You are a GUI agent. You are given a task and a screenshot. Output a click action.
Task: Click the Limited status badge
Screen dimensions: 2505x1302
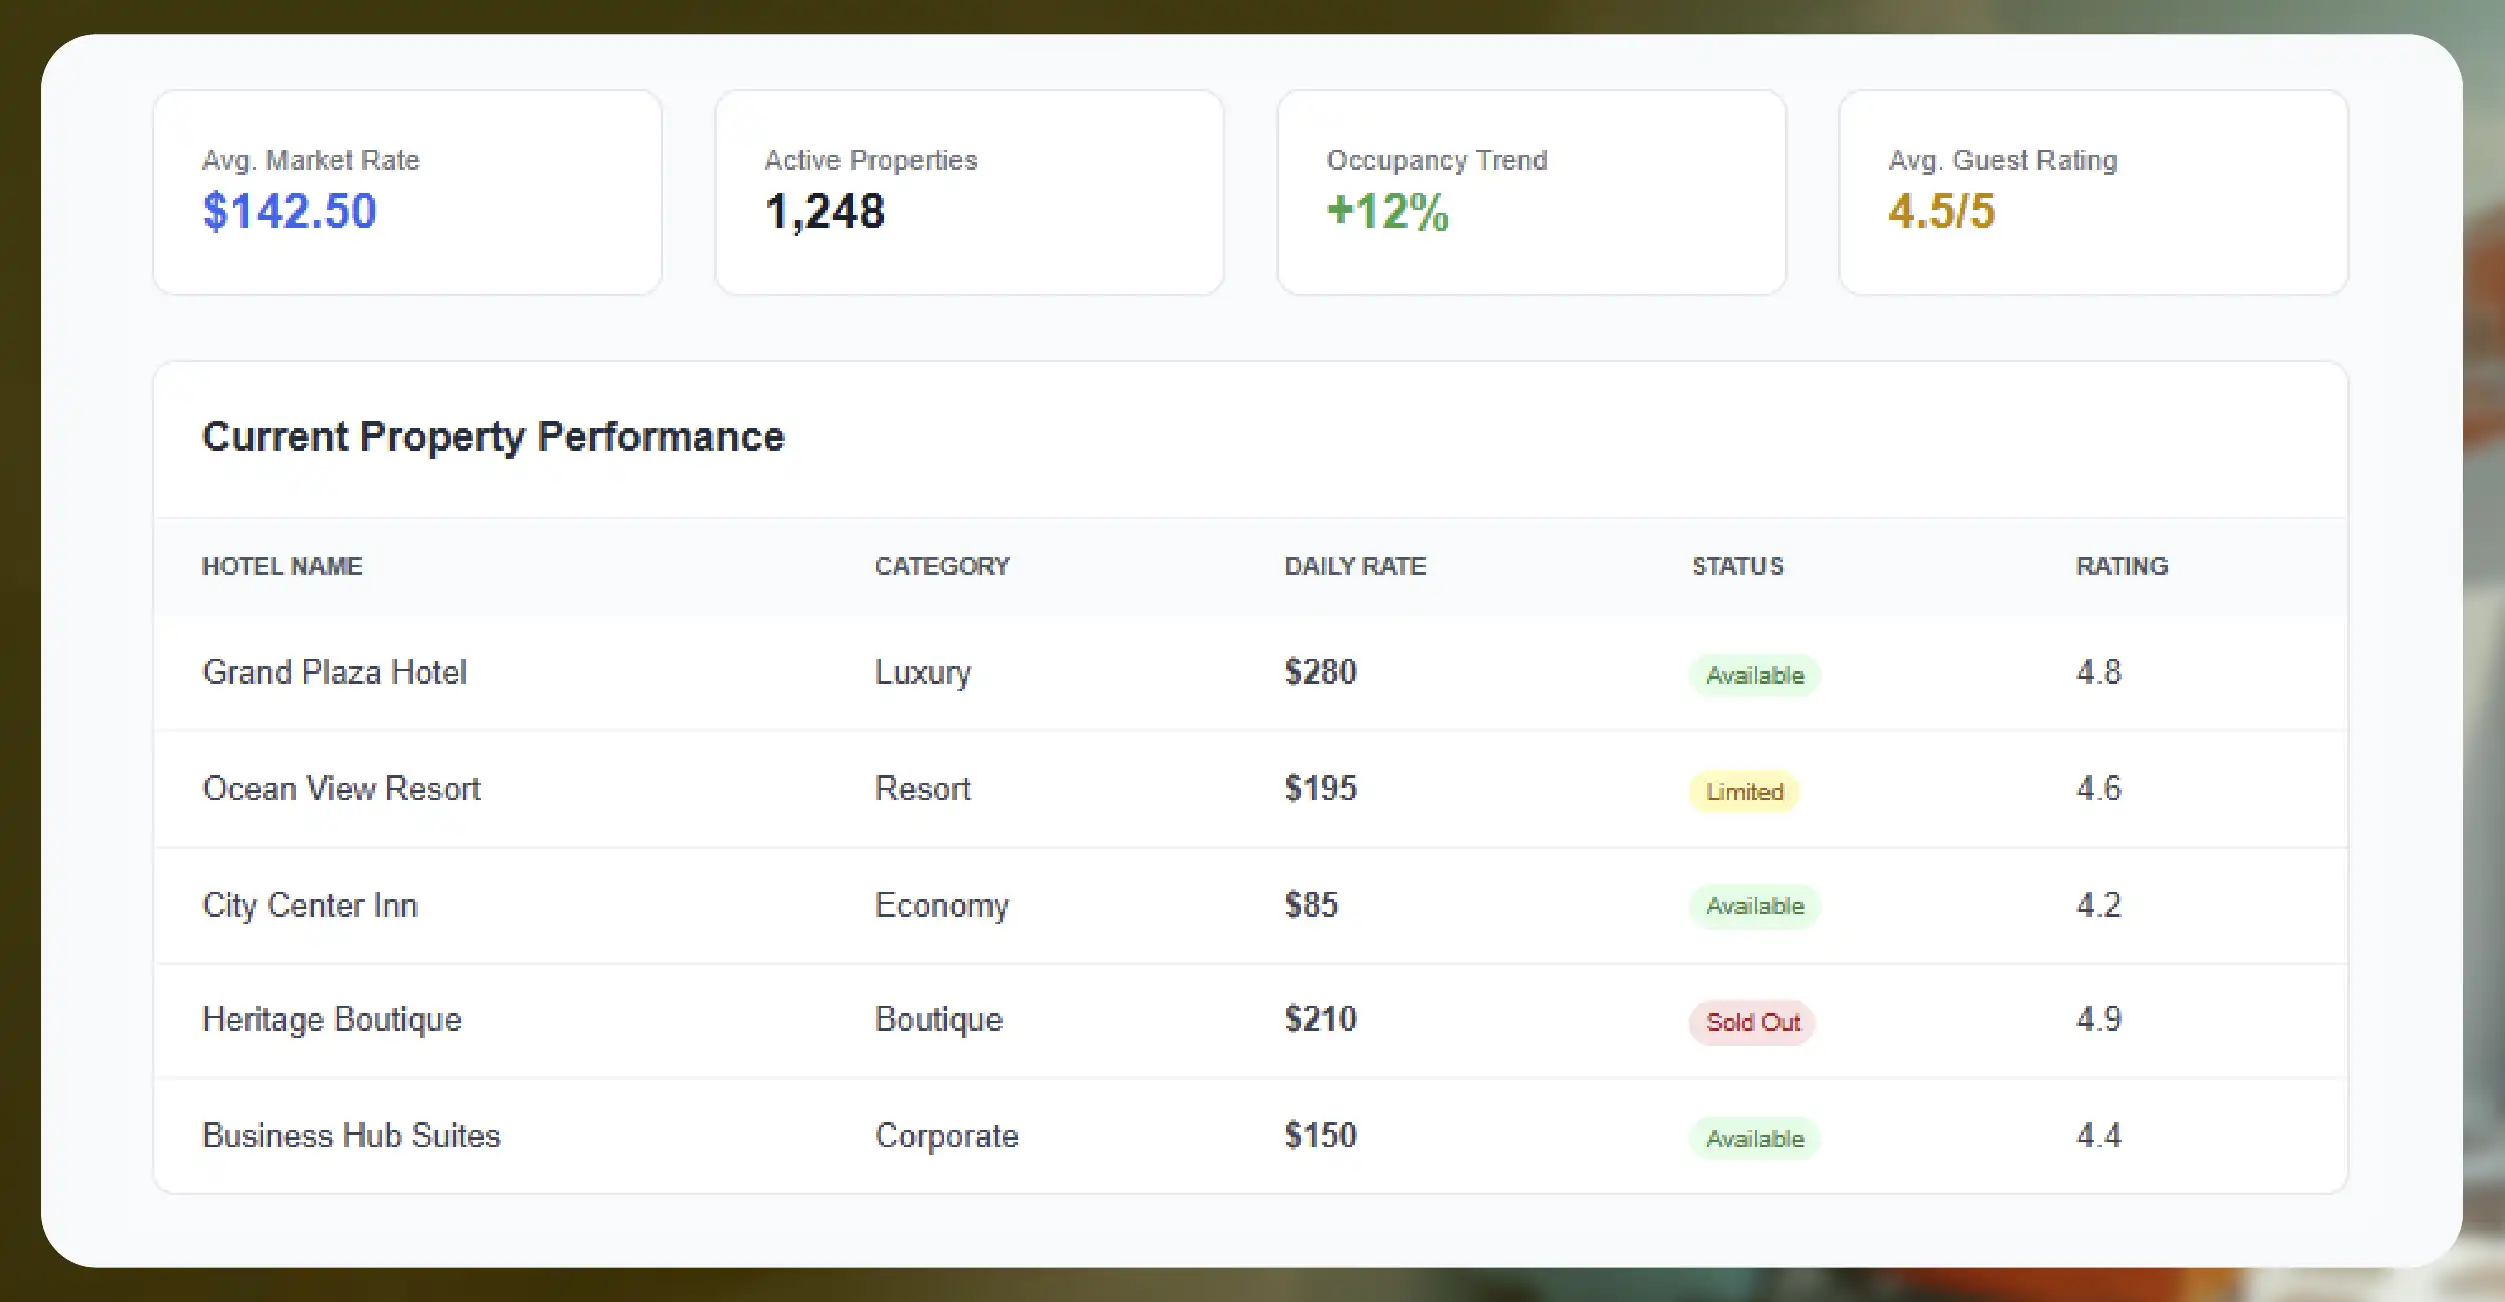(1744, 791)
